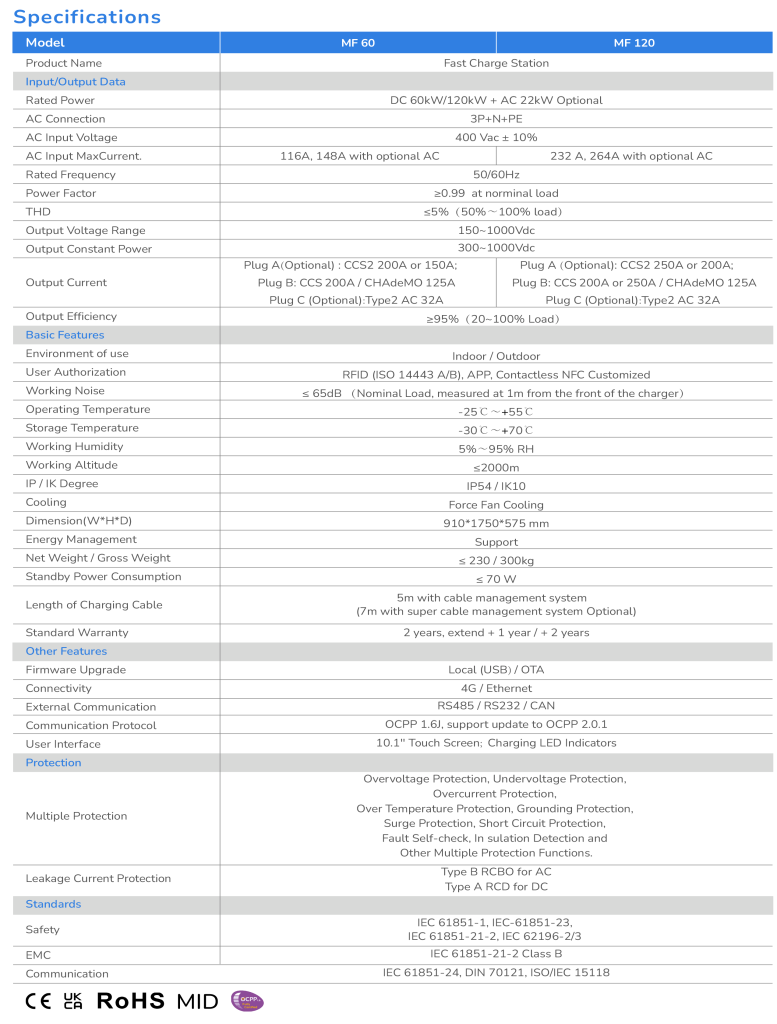The image size is (777, 1024).
Task: Click the Force Fan Cooling value
Action: pos(496,505)
